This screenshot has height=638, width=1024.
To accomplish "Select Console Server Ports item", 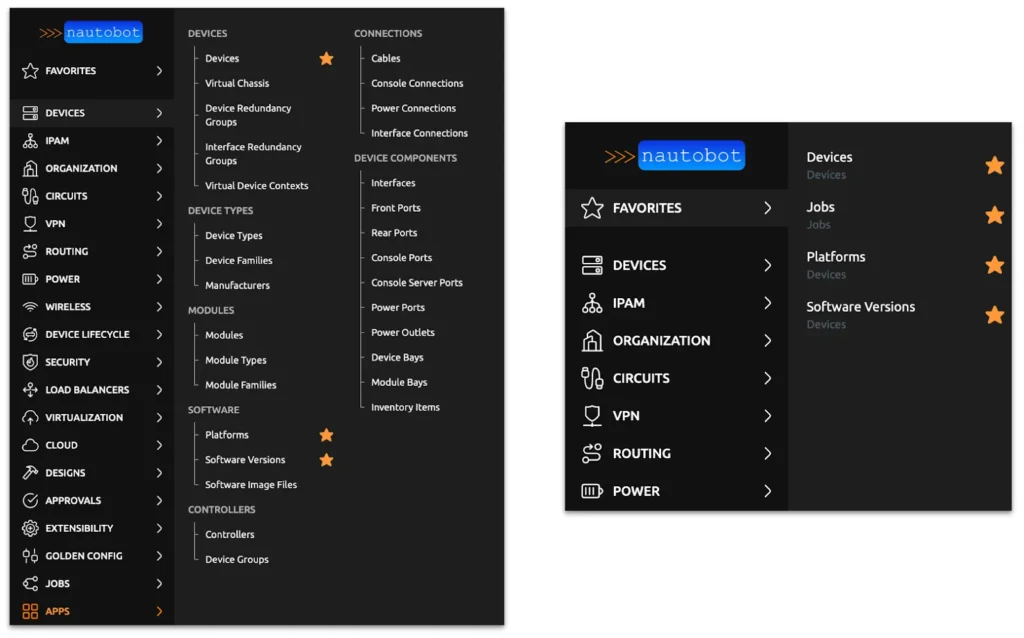I will (416, 283).
